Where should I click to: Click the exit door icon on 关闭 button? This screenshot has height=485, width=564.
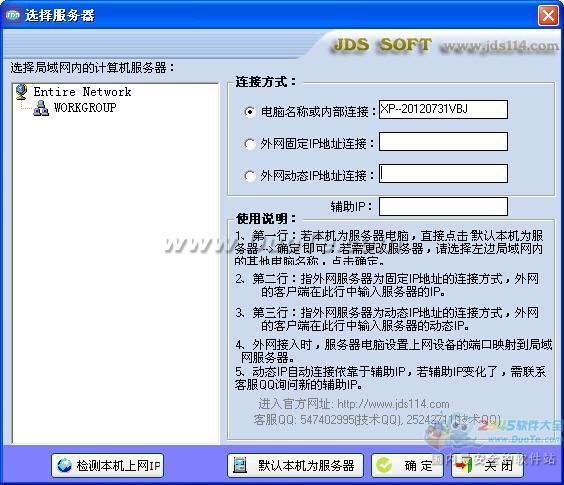[x=464, y=466]
